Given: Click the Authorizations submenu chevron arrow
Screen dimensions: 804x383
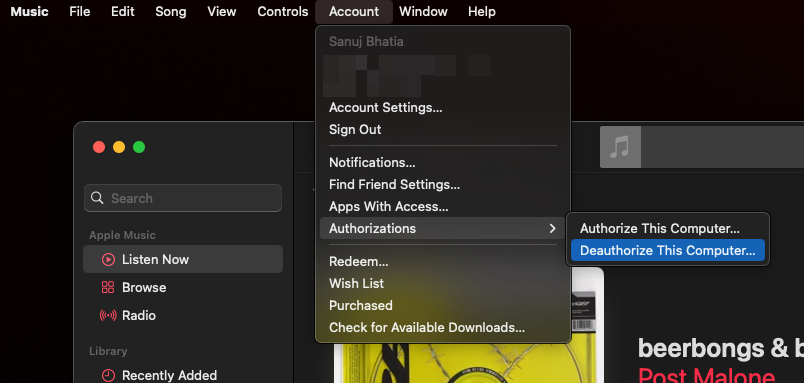Looking at the screenshot, I should [x=552, y=229].
